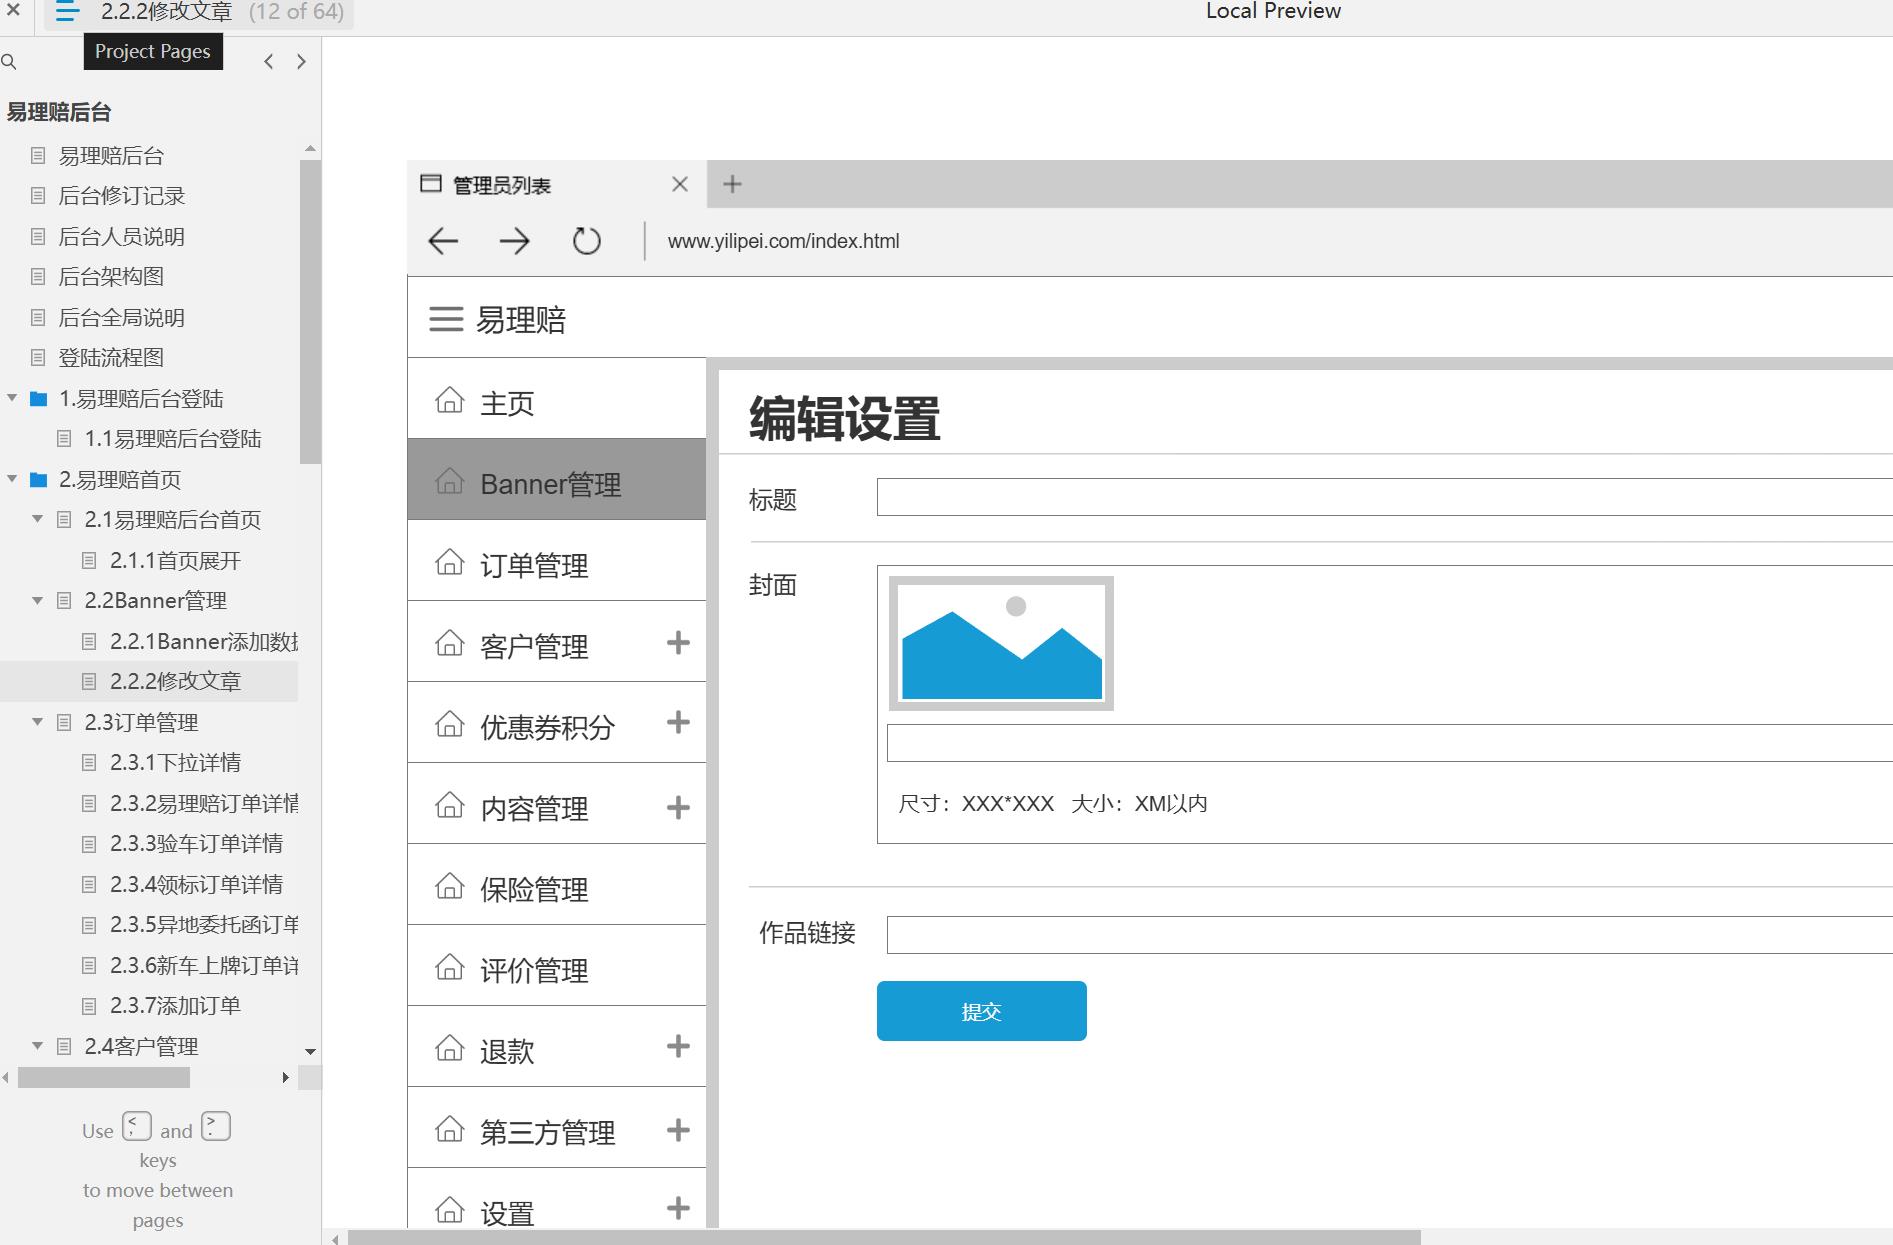
Task: Click page icon next to 后台修订记录
Action: tap(38, 196)
